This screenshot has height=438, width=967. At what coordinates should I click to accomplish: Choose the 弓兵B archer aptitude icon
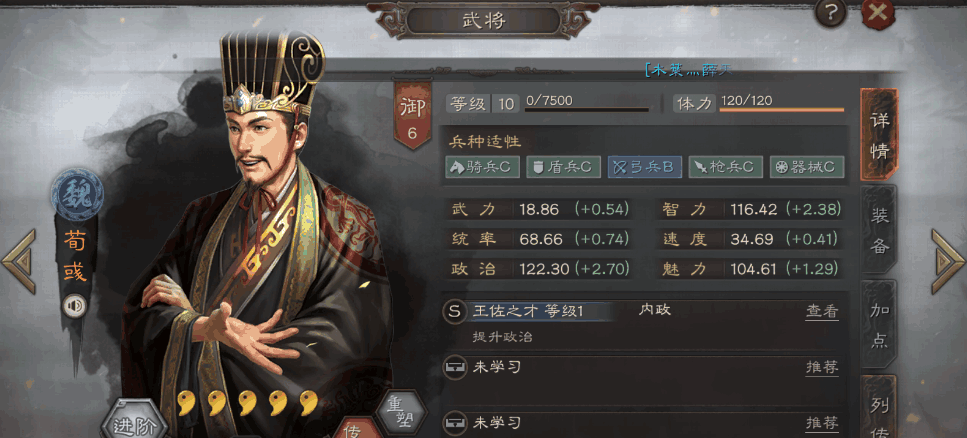pos(644,167)
